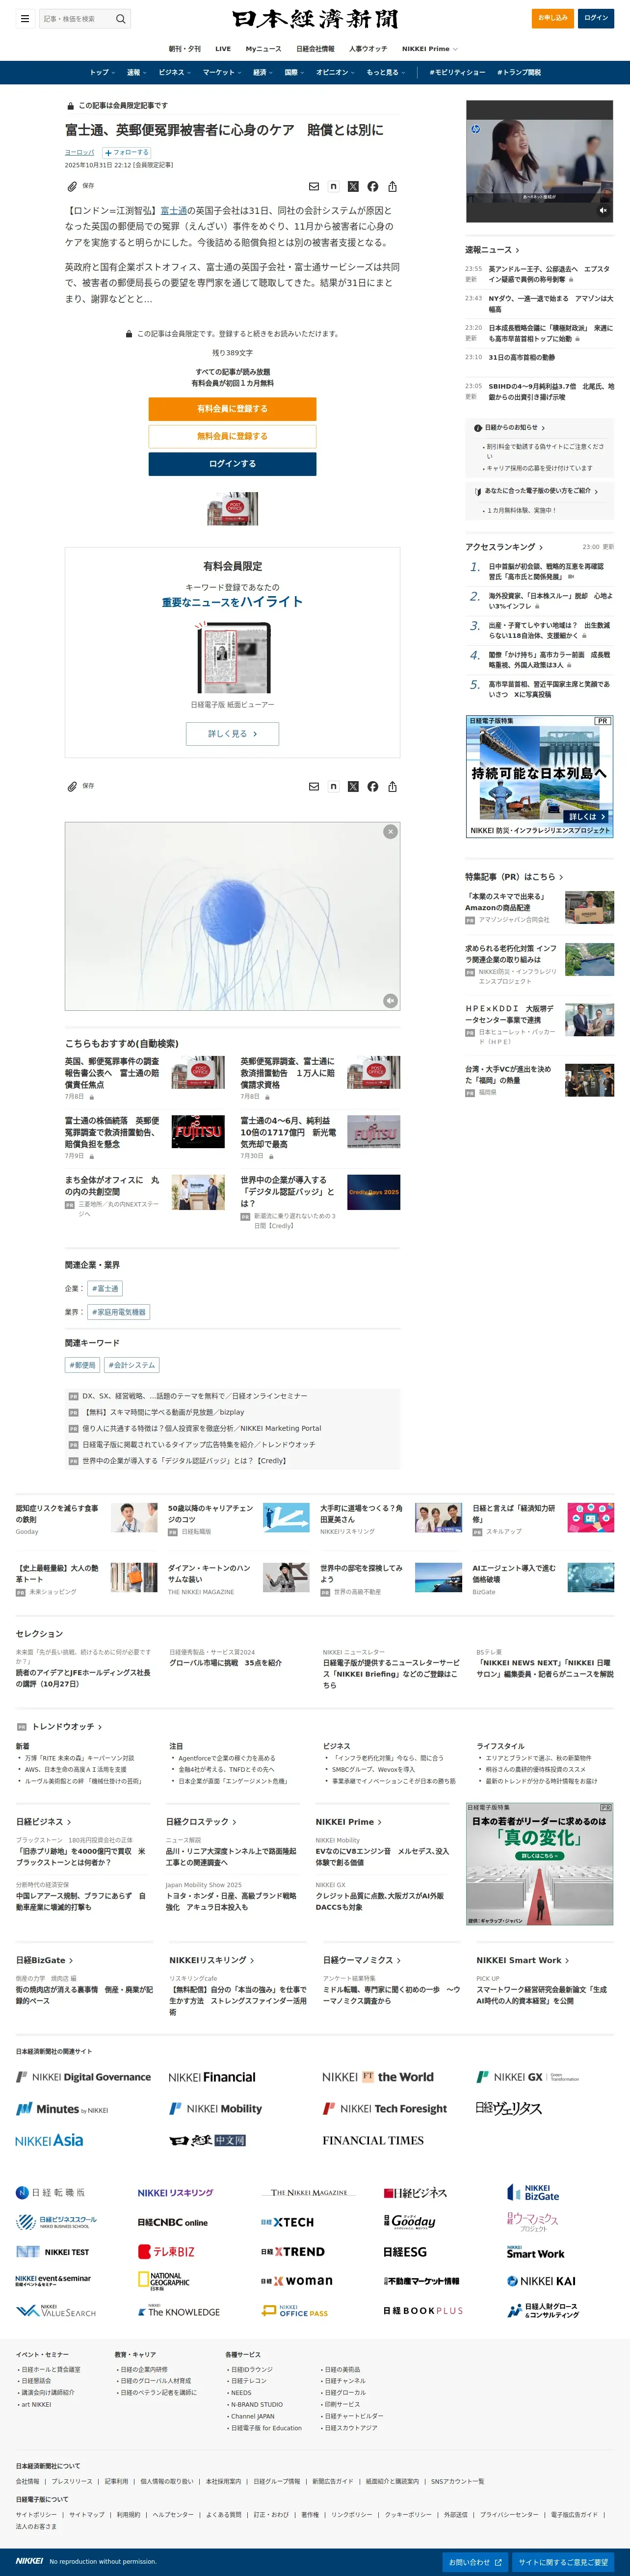Open 持続可能な日本列島へ ad banner
Screen dimensions: 630x2576
[x=540, y=777]
